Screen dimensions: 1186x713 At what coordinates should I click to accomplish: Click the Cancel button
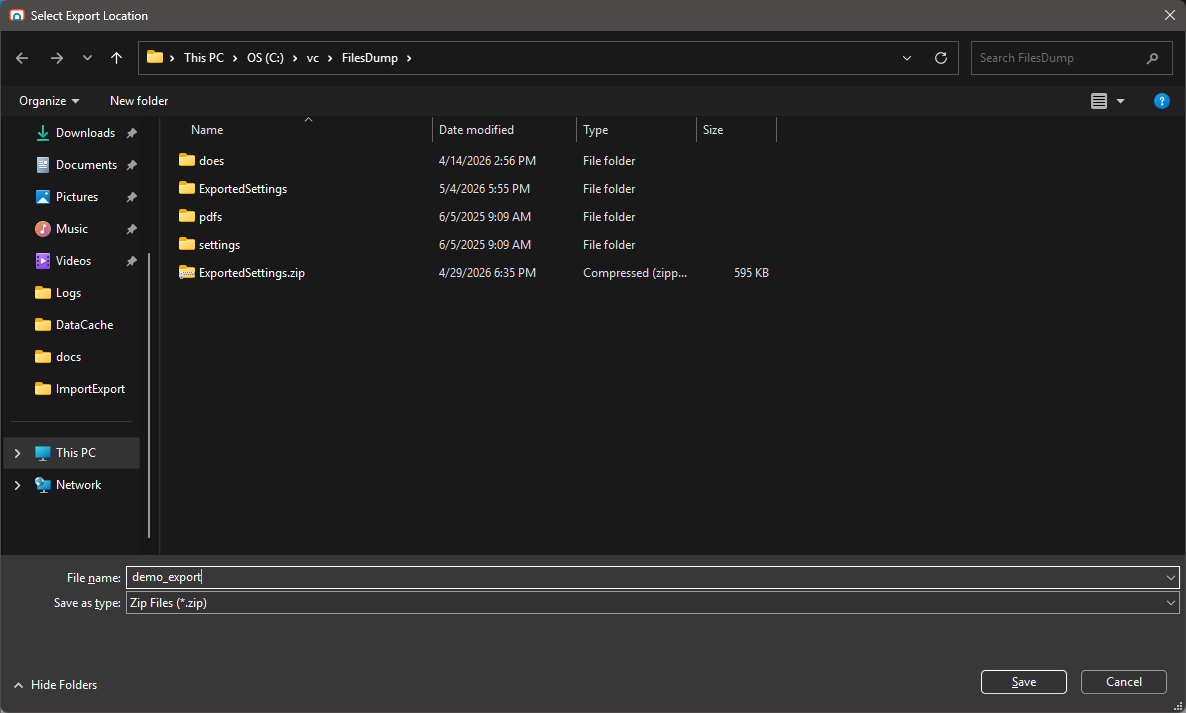(x=1123, y=682)
